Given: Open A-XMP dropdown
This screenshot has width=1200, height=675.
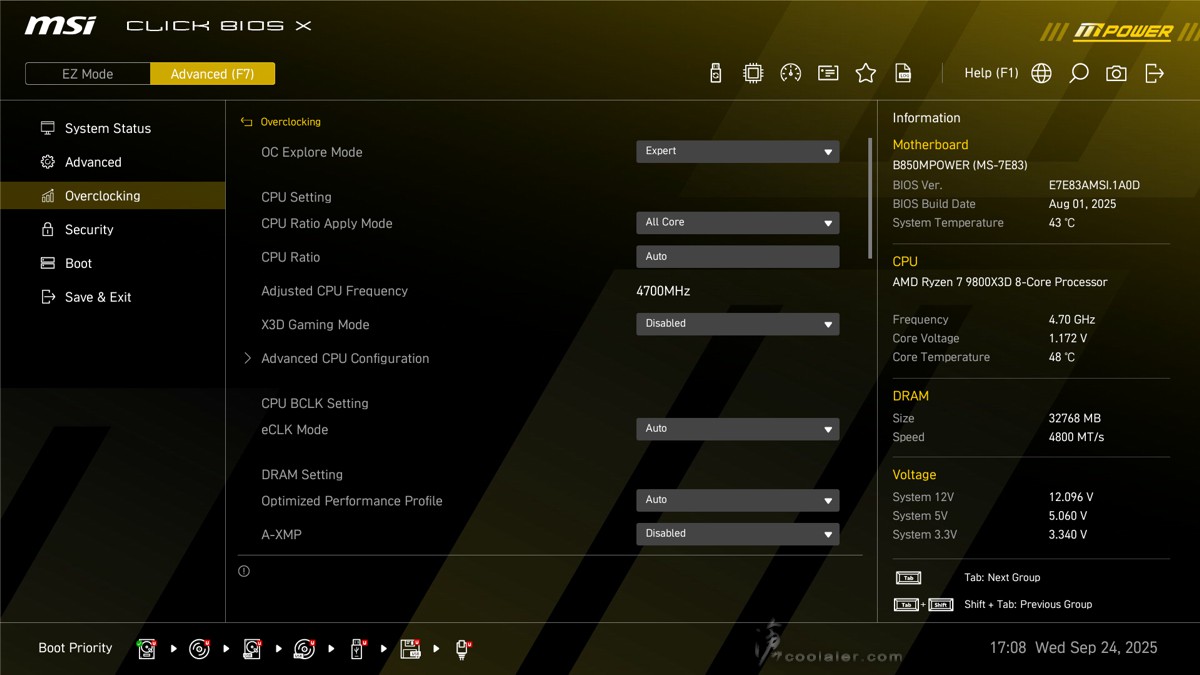Looking at the screenshot, I should click(738, 533).
